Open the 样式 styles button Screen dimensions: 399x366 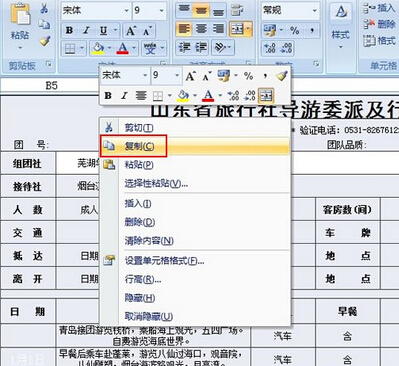click(x=340, y=25)
